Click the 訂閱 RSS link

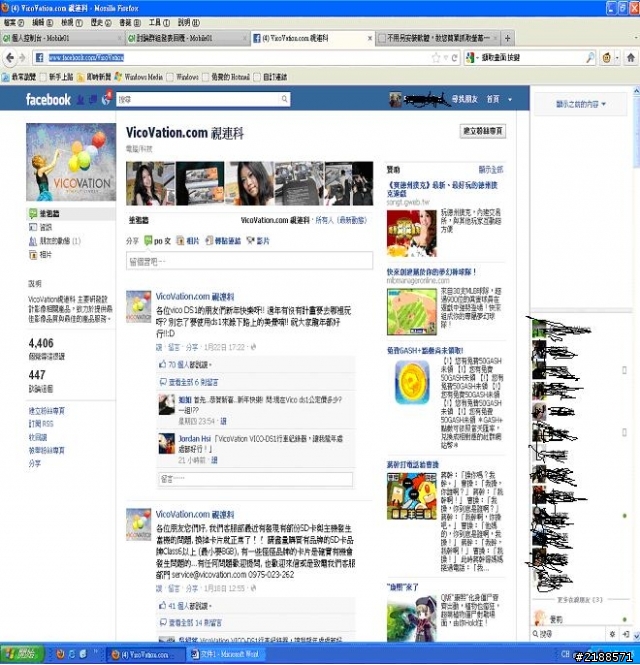(x=41, y=424)
